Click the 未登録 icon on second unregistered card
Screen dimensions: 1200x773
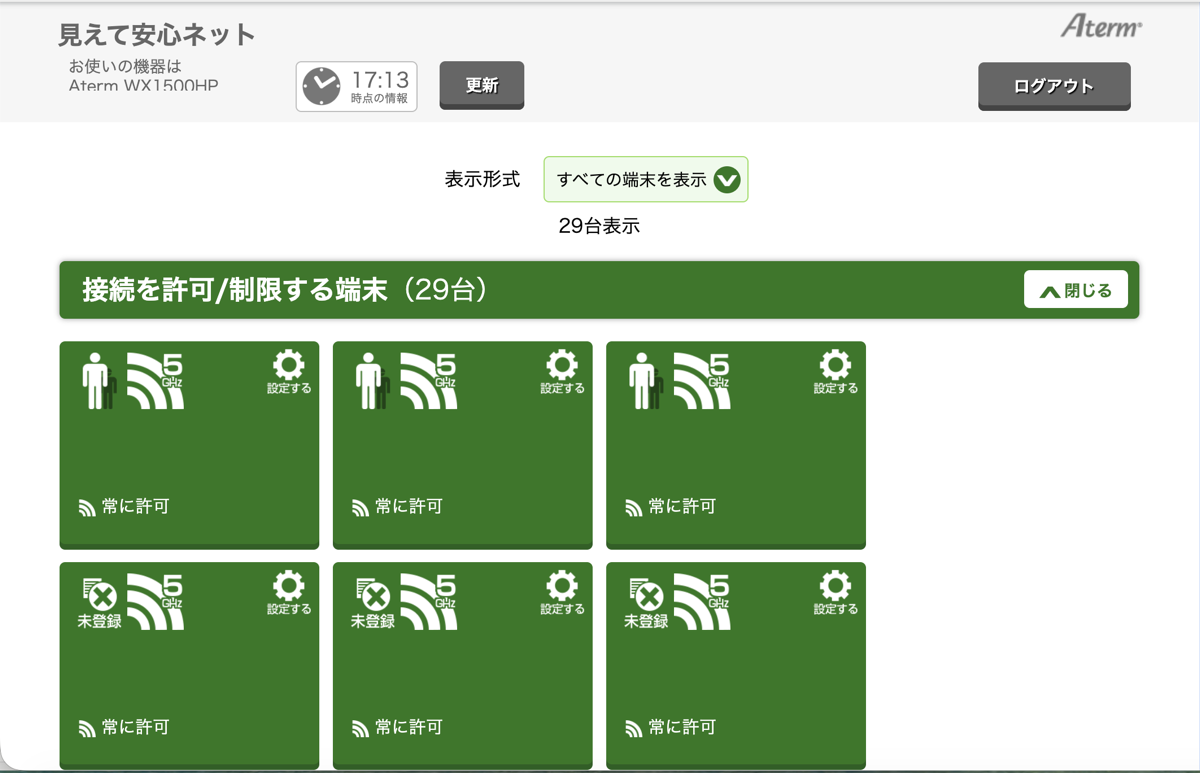(373, 603)
